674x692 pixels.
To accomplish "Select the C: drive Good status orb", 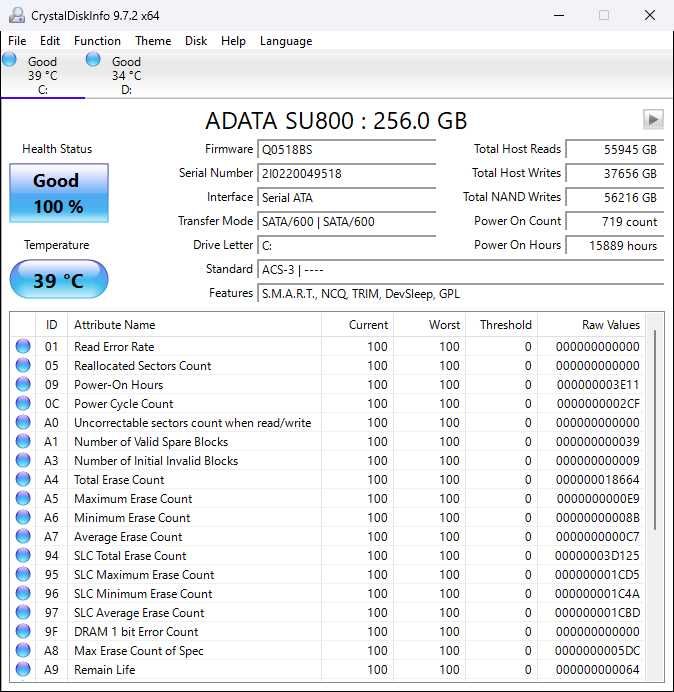I will coord(9,59).
